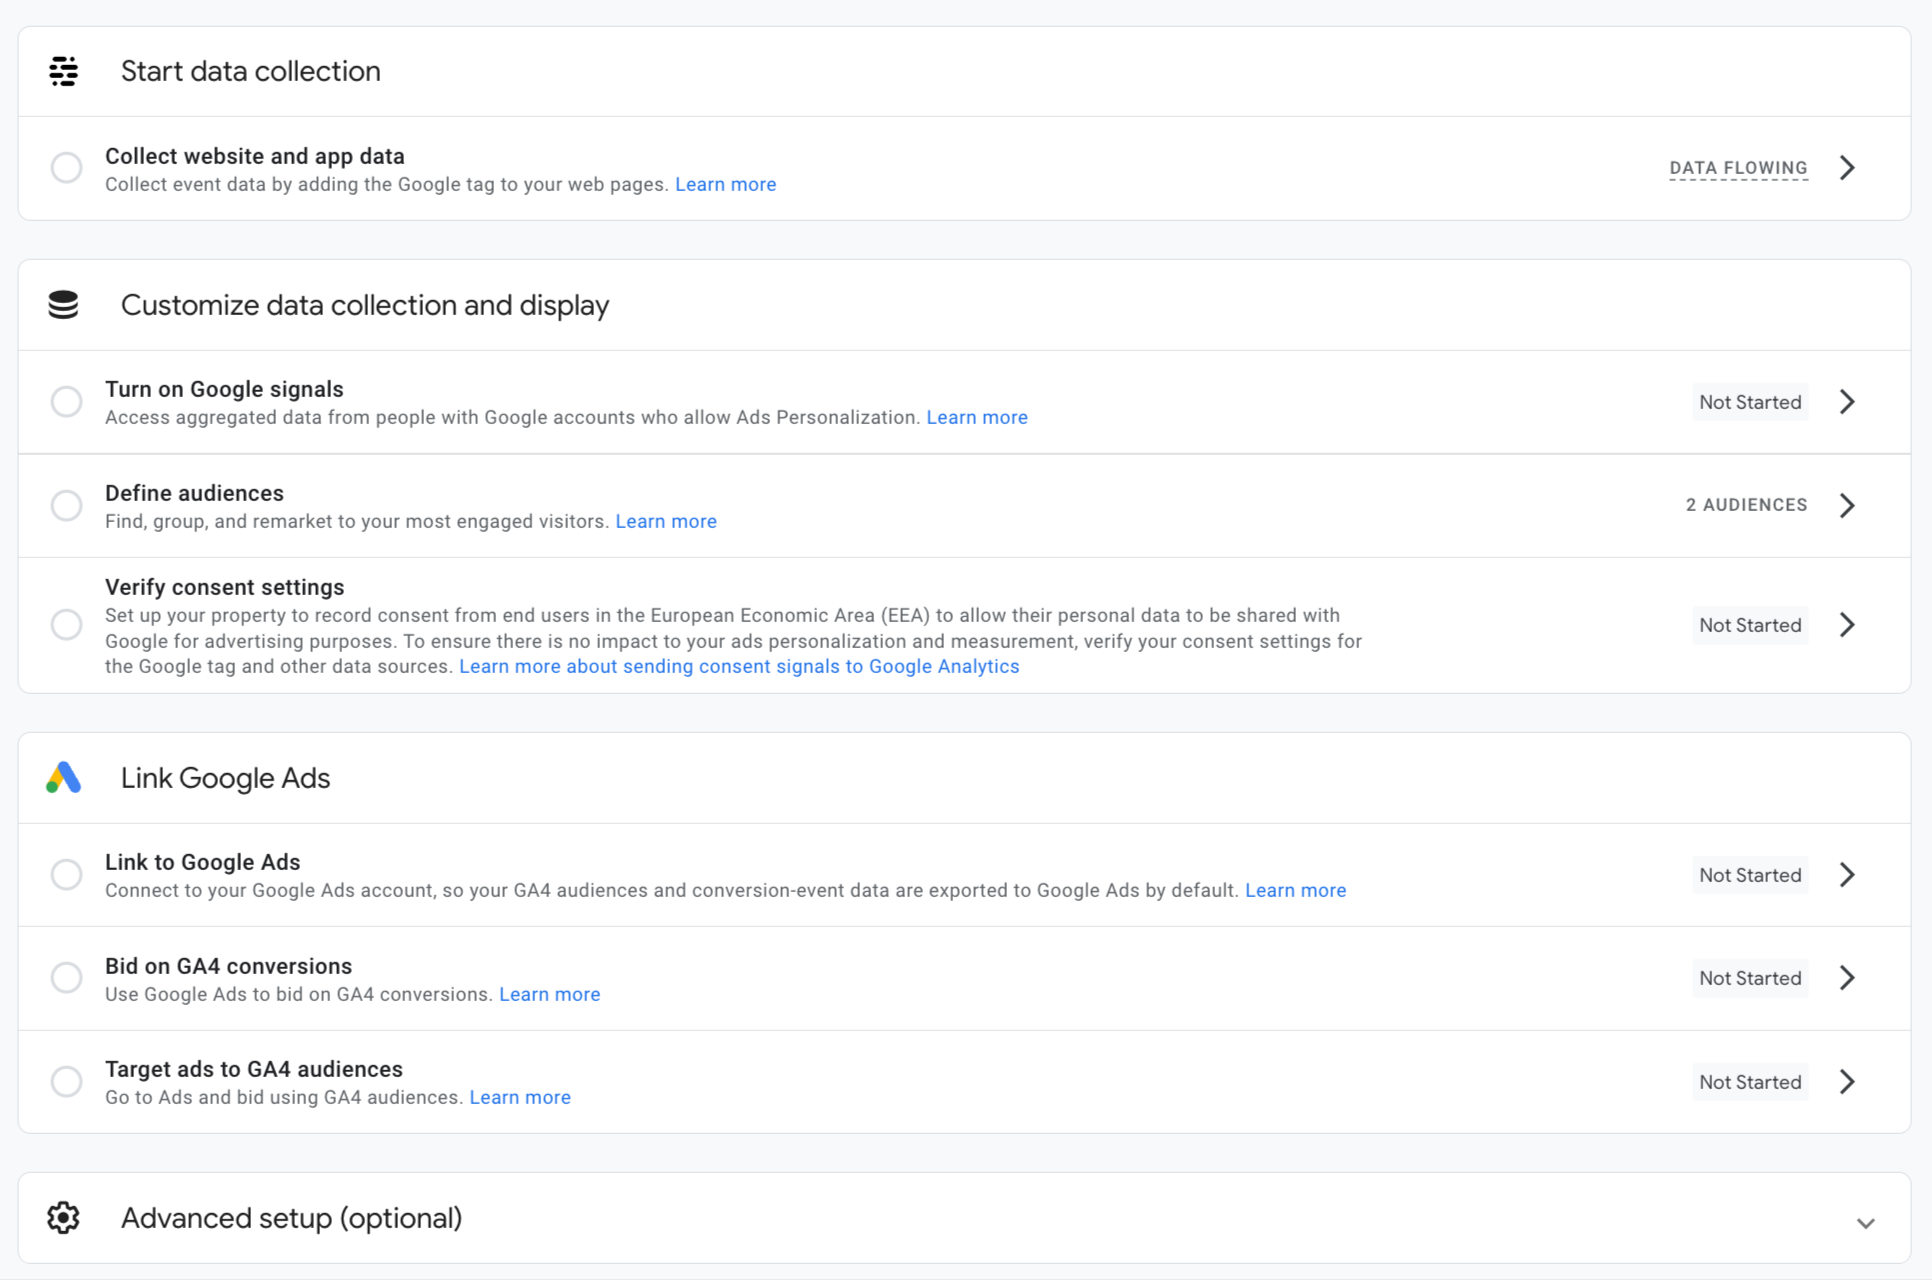Click Not Started badge for Bid on GA4 conversions
1932x1280 pixels.
coord(1750,978)
